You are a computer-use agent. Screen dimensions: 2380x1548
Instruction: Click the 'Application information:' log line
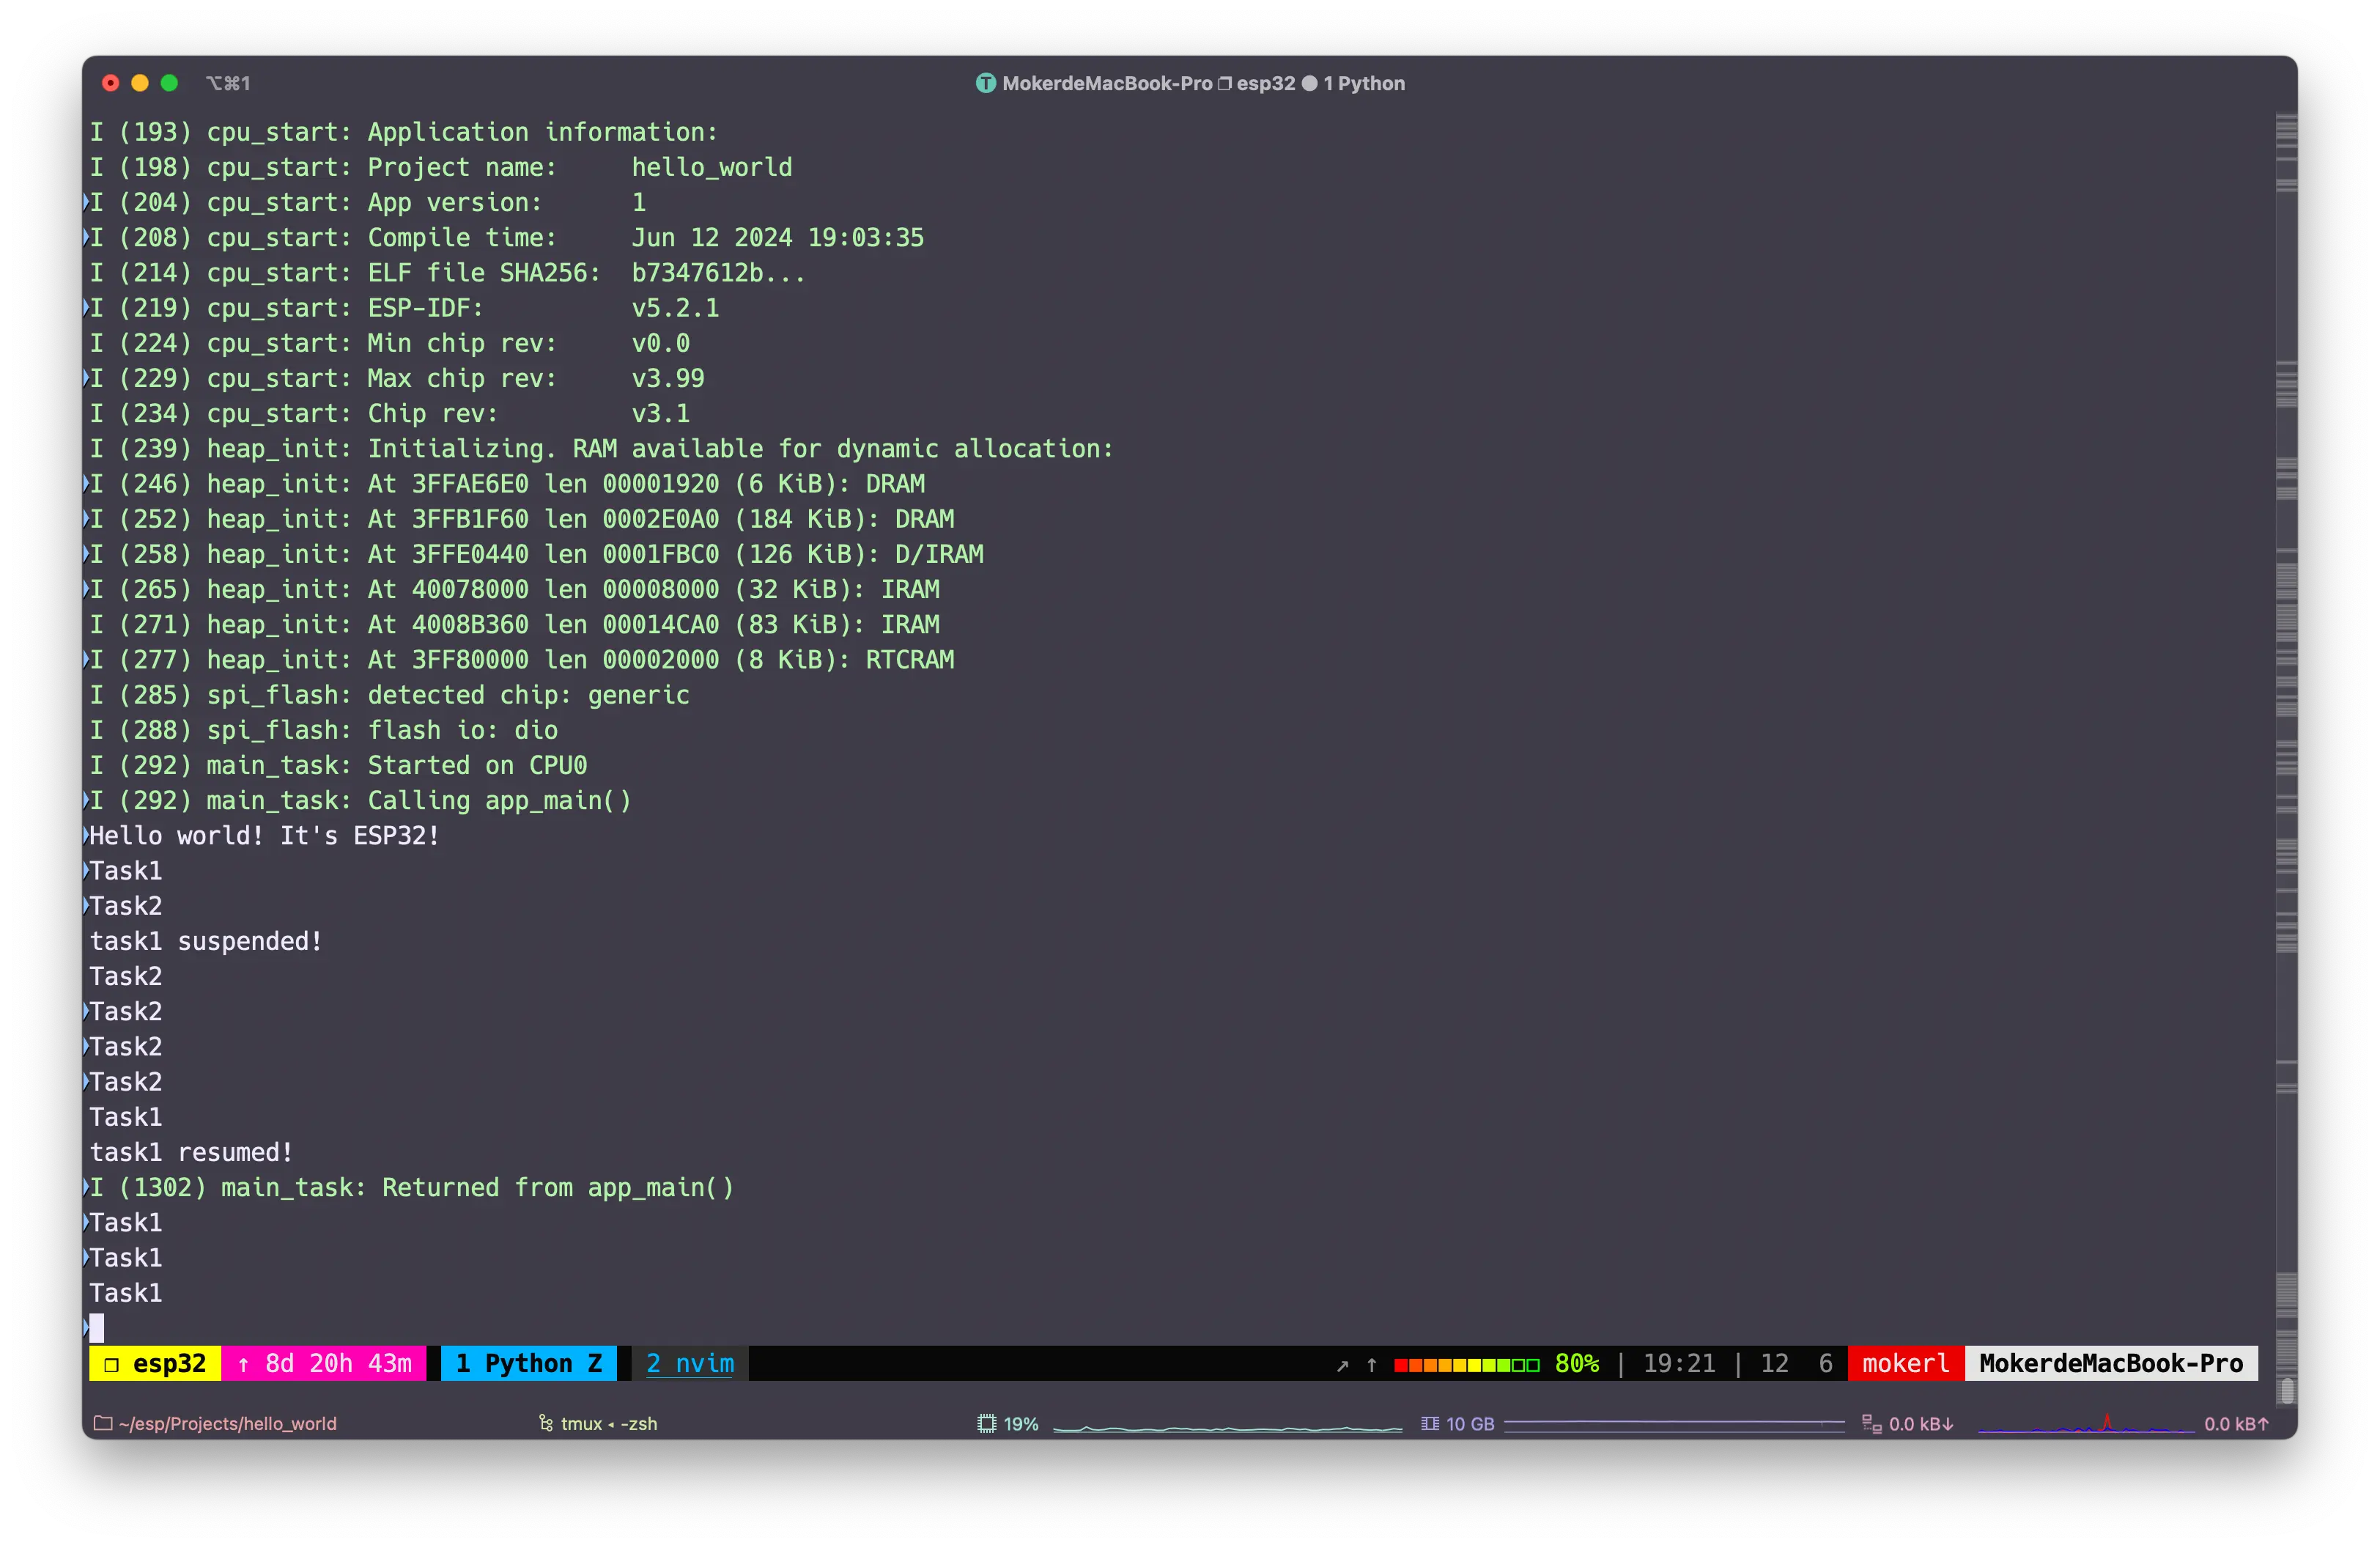coord(404,132)
